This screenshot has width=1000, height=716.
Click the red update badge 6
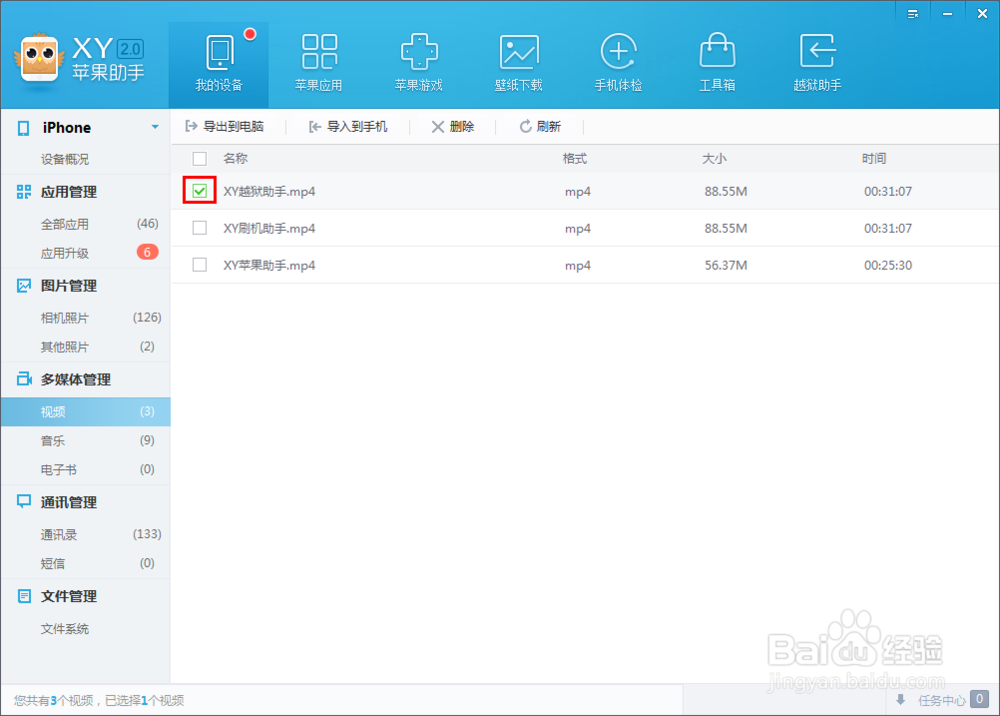[x=147, y=252]
